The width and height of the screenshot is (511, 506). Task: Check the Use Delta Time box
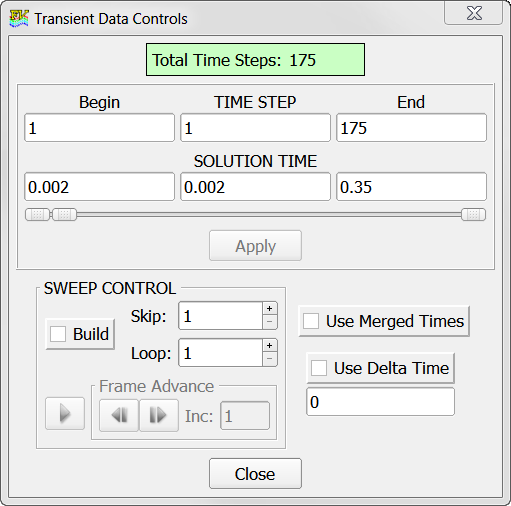coord(319,368)
